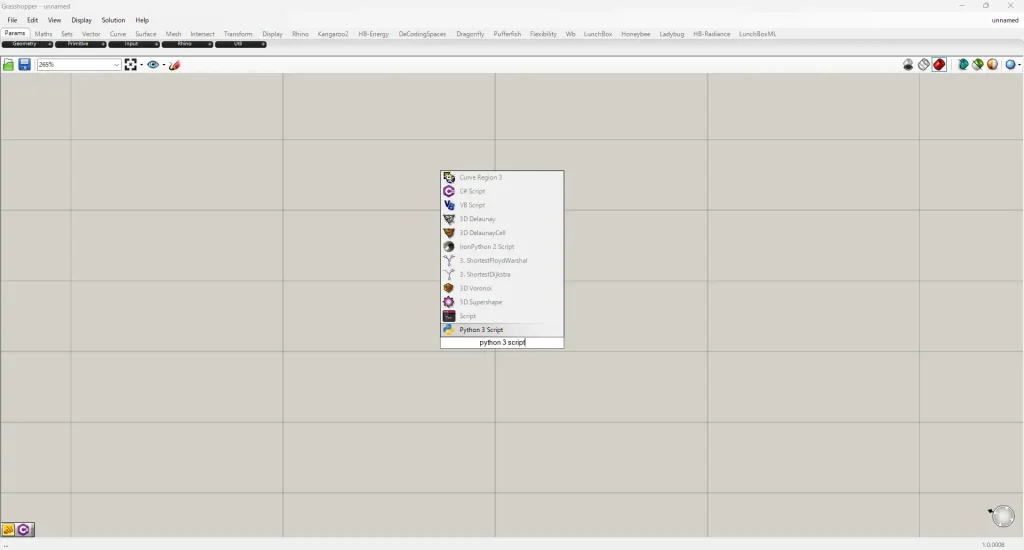The width and height of the screenshot is (1024, 550).
Task: Click the component search text box
Action: [x=502, y=343]
